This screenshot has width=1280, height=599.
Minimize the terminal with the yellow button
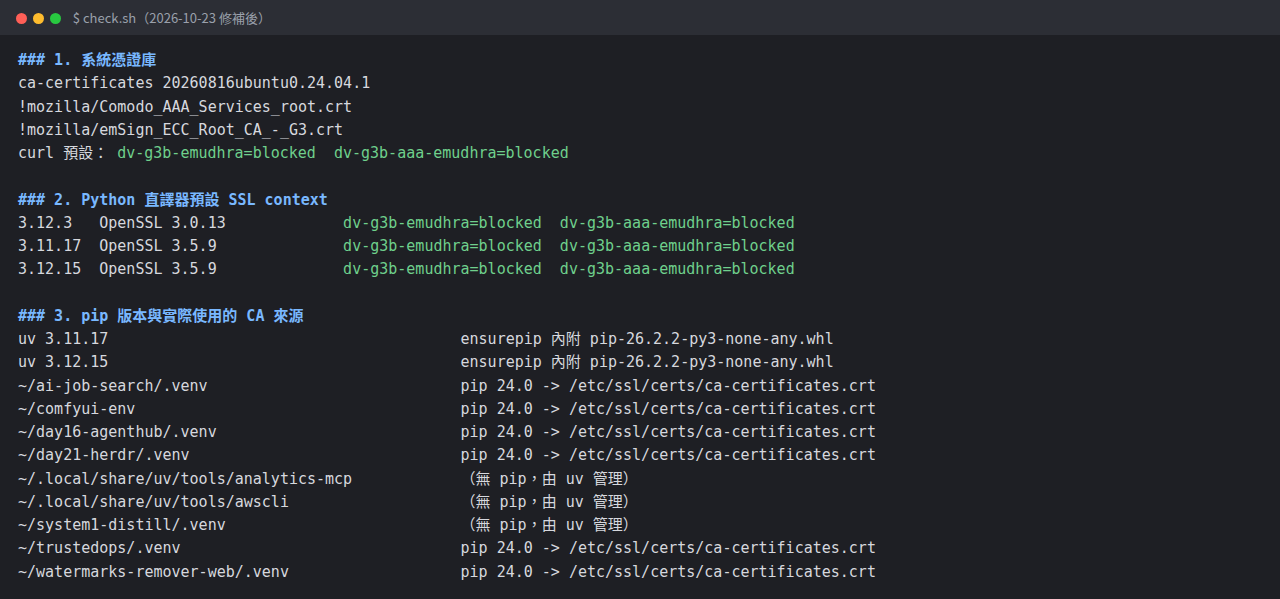click(39, 18)
